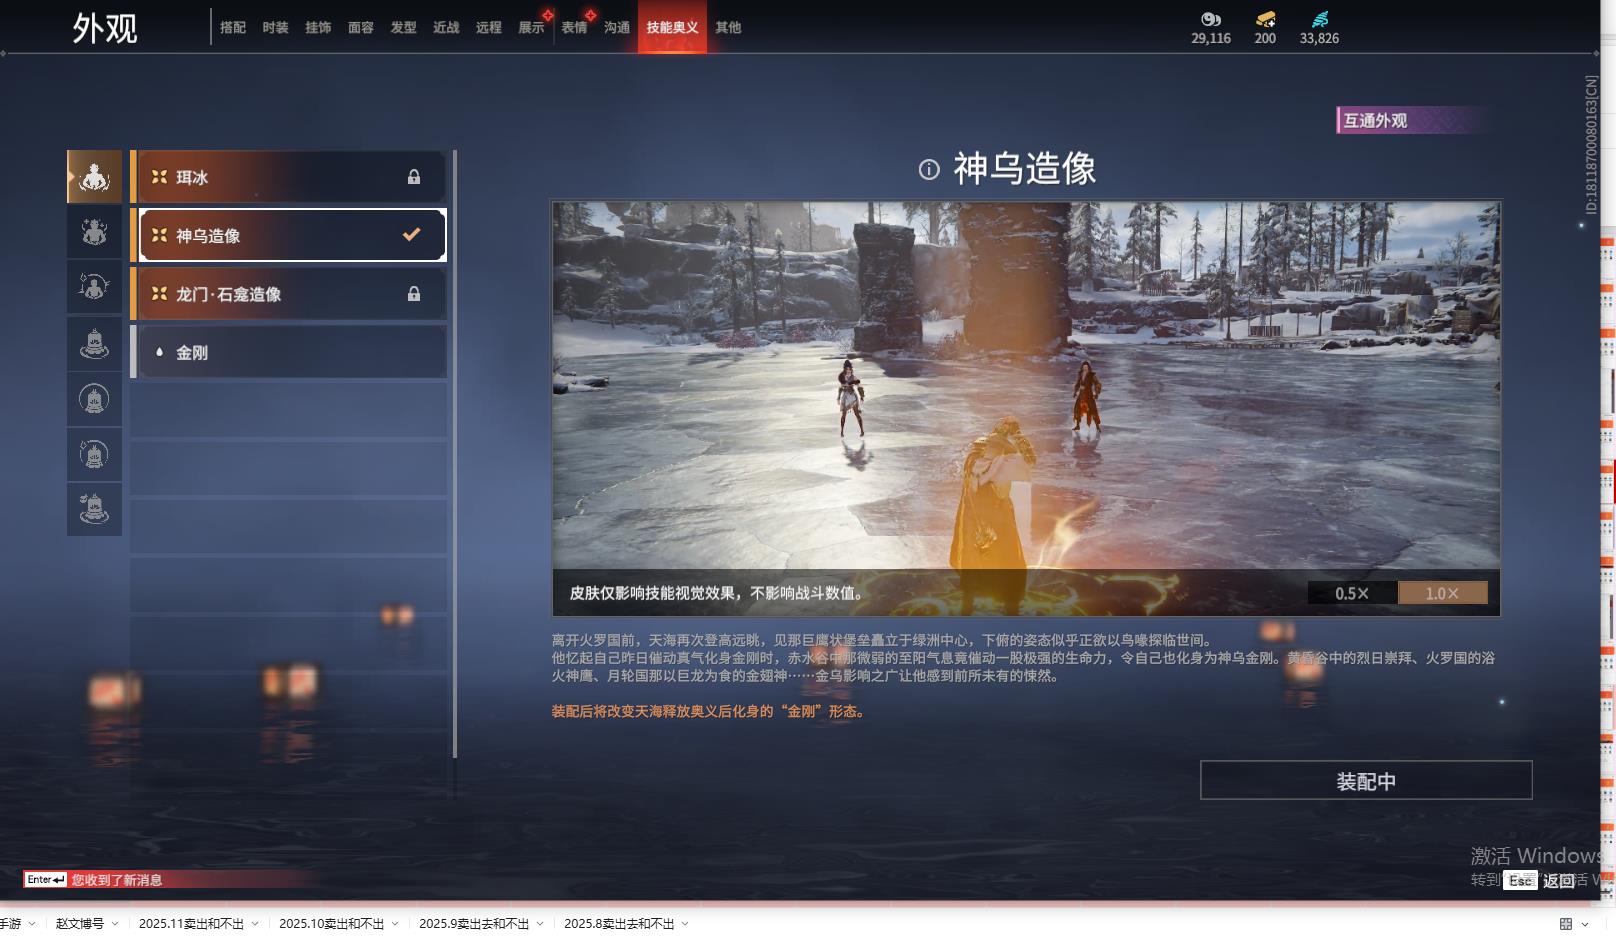Open the 表情 tab
The image size is (1616, 939).
(x=574, y=28)
